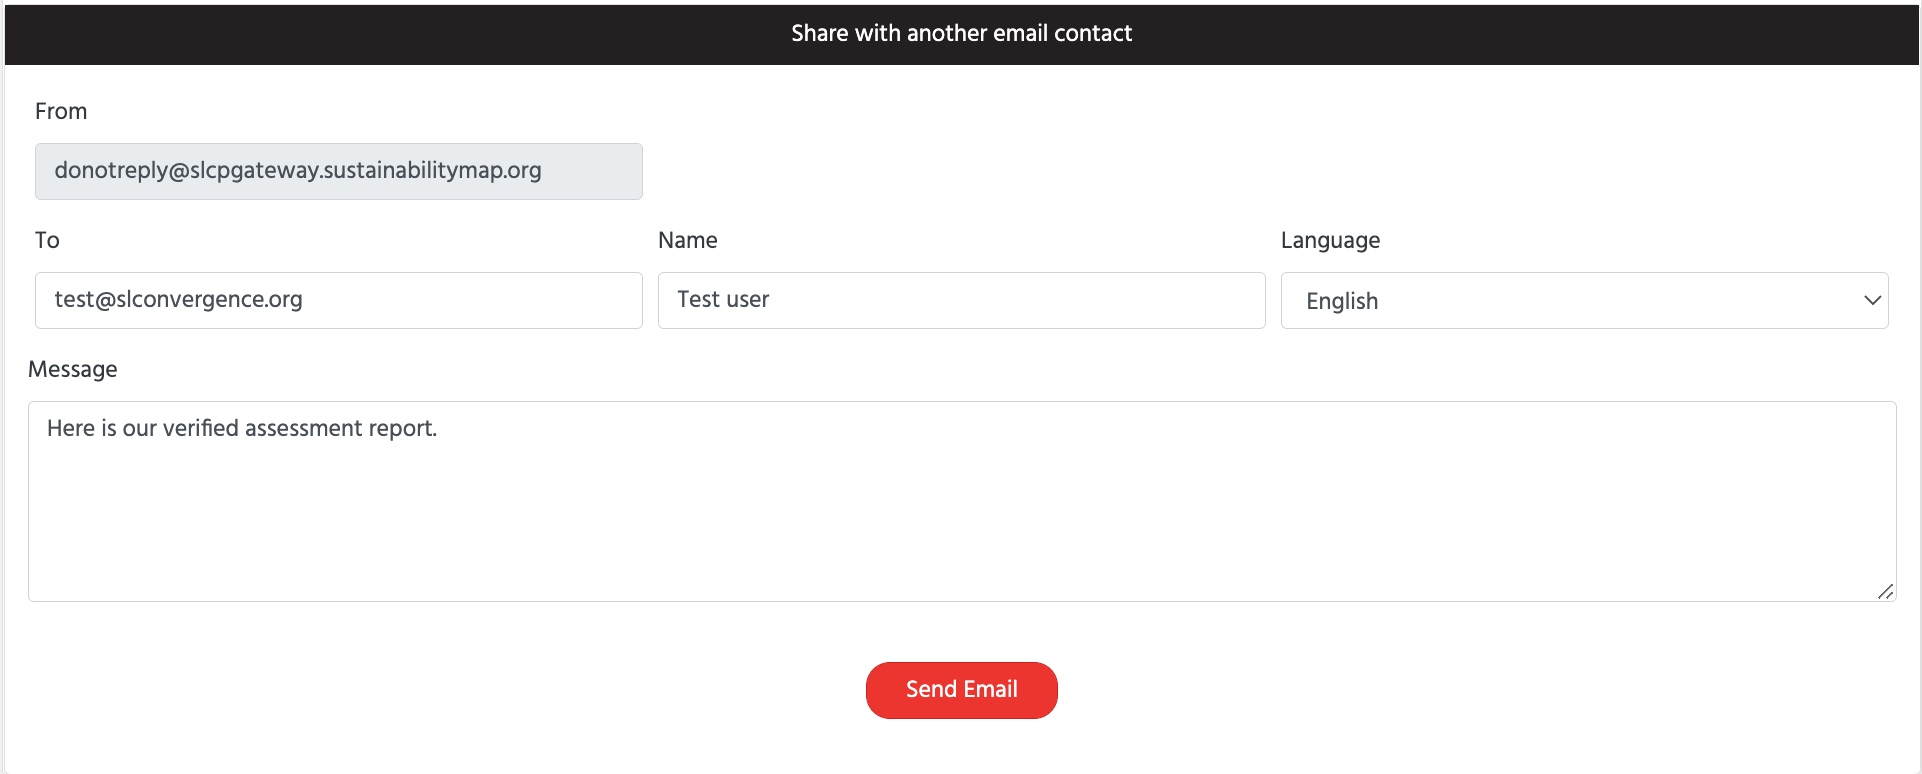Click the word "English" in the language selector

click(x=1342, y=301)
